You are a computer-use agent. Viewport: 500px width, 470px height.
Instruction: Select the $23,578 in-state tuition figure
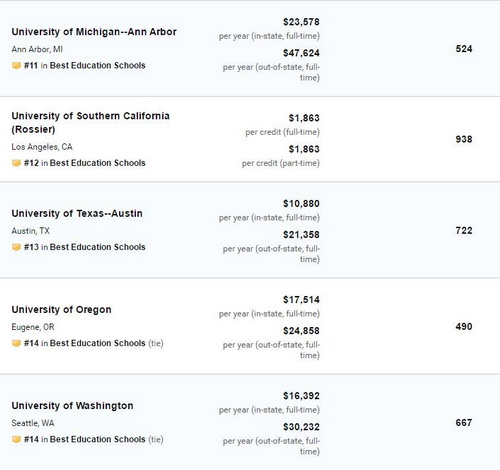(301, 22)
